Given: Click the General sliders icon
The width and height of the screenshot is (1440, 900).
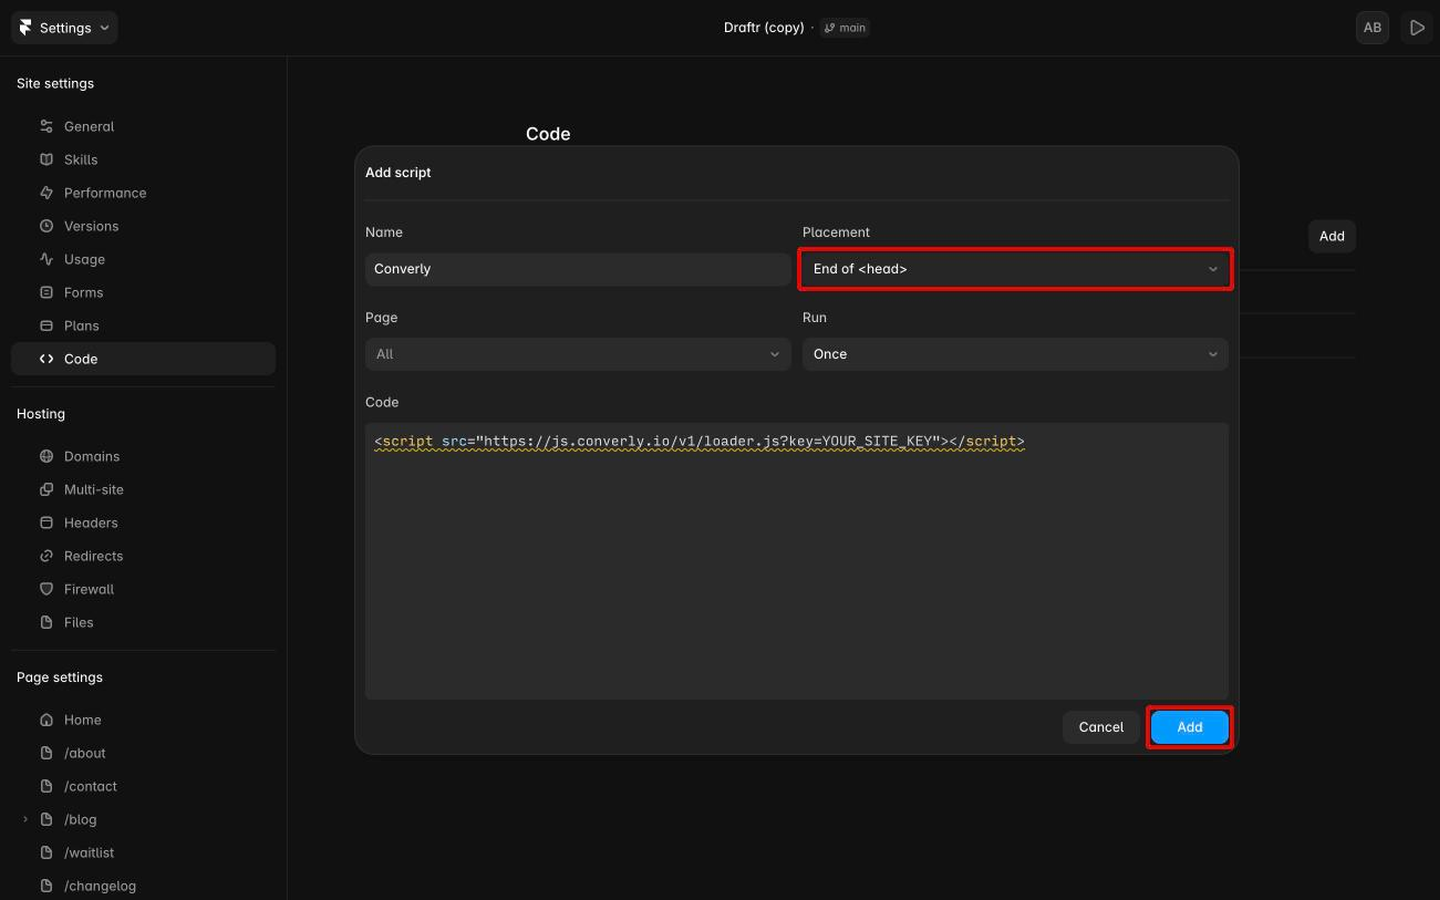Looking at the screenshot, I should [46, 126].
